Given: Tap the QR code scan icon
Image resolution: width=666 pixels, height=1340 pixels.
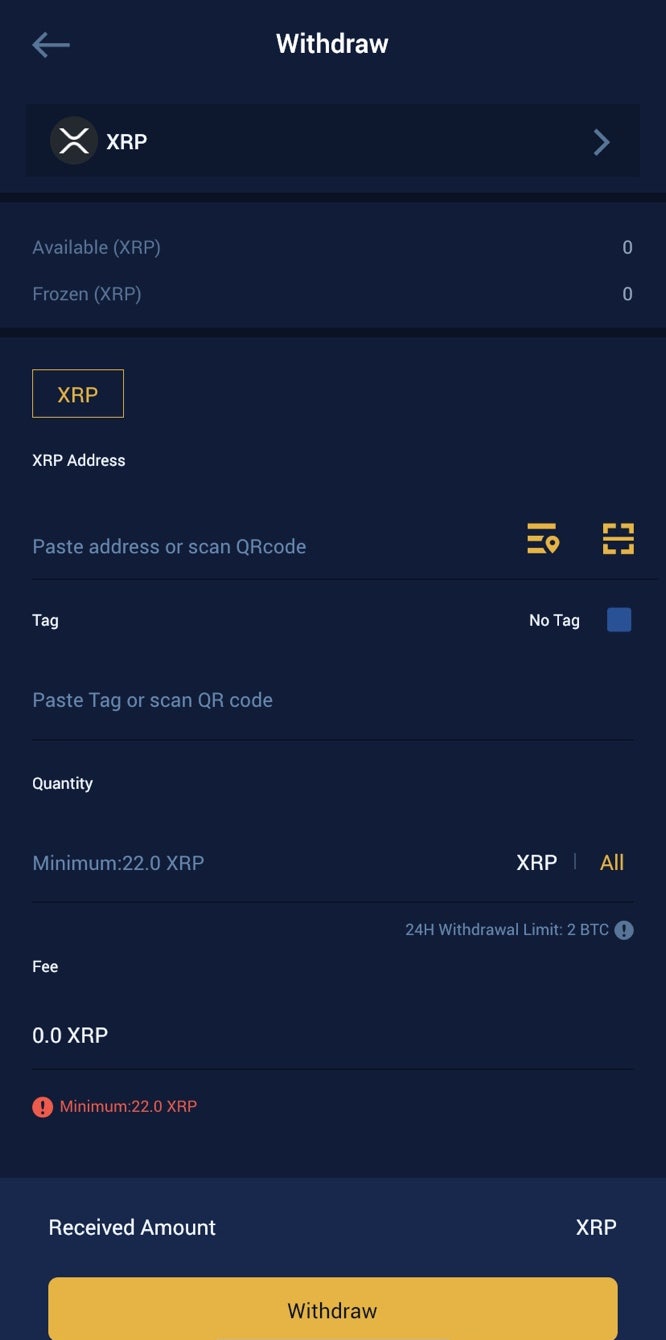Looking at the screenshot, I should point(618,538).
